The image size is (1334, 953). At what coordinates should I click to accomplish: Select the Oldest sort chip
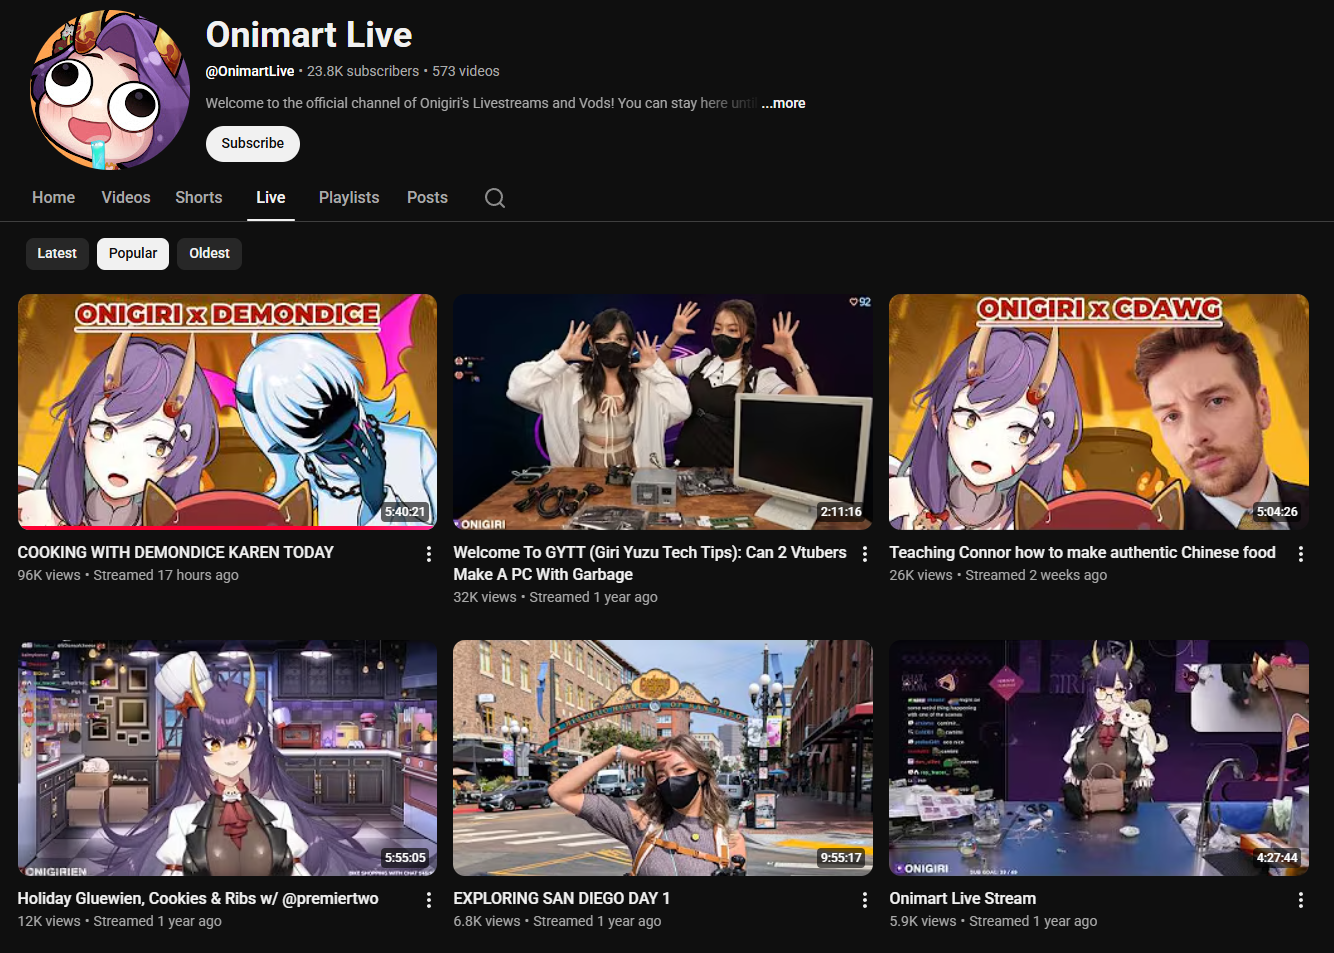(x=210, y=253)
